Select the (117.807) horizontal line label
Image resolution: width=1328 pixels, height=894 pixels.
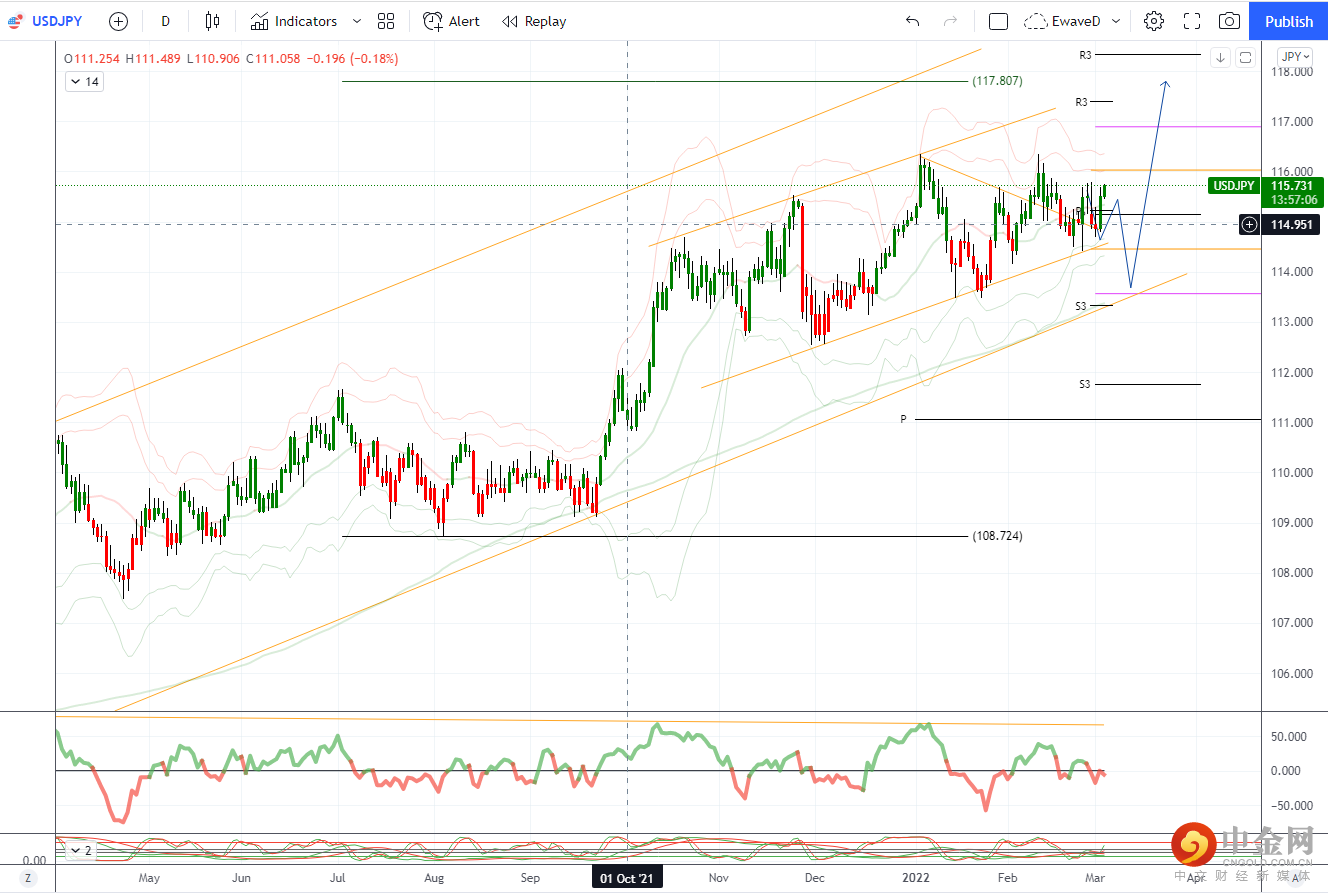[x=997, y=81]
